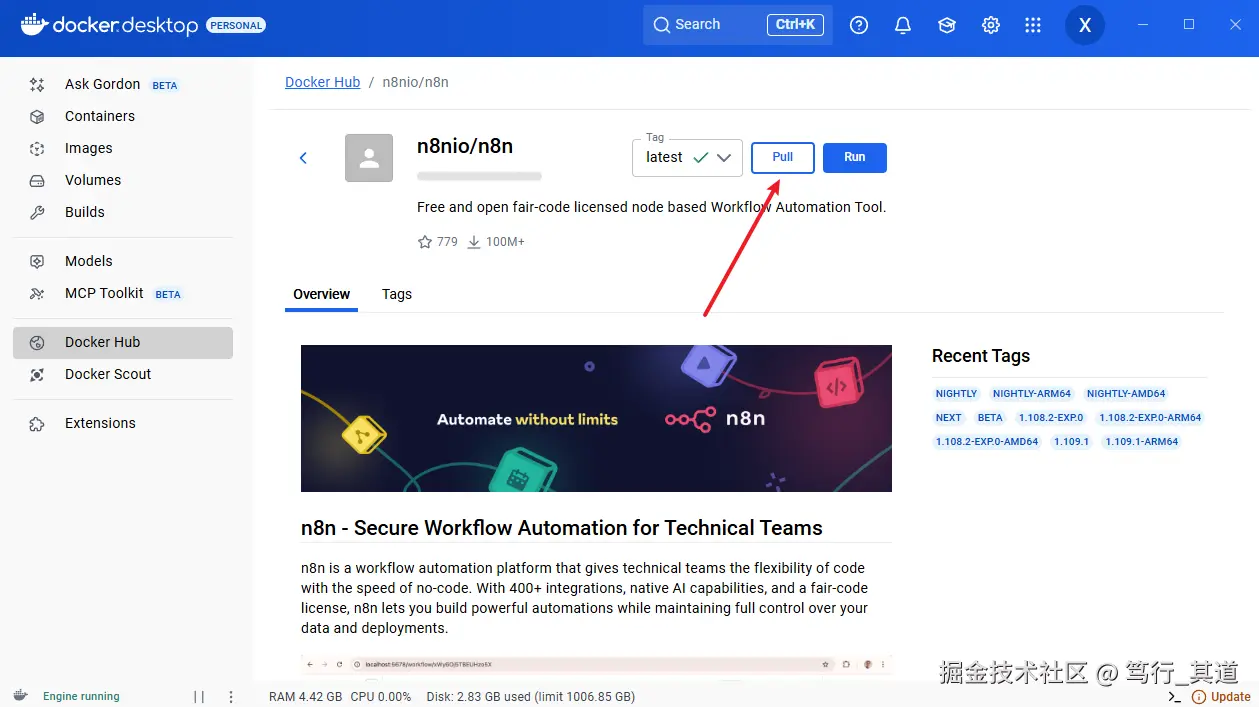
Task: Click the CPU 0.00% status text
Action: coord(381,697)
